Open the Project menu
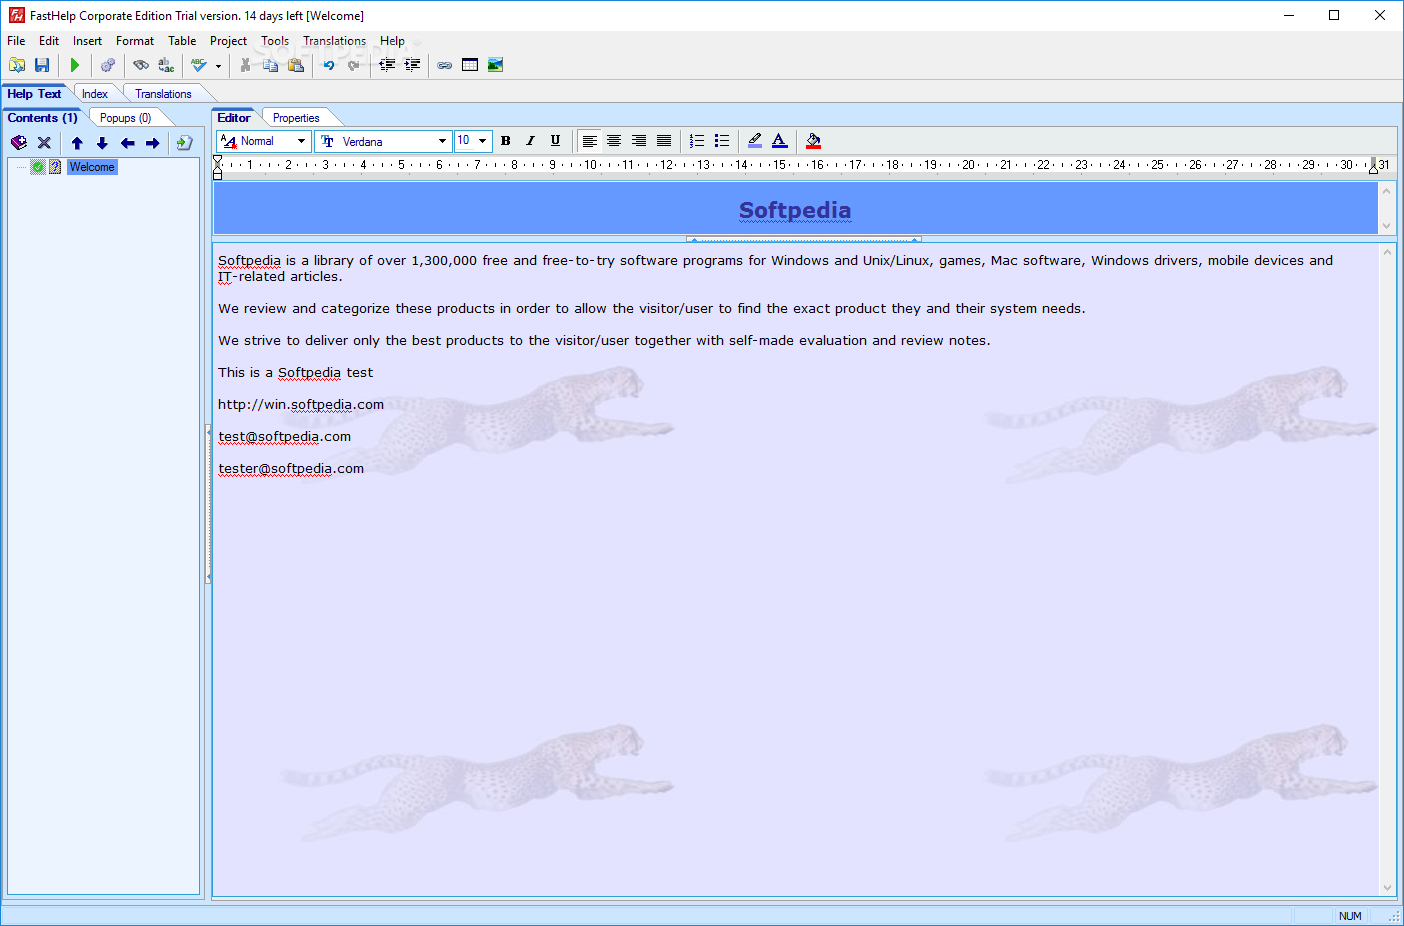 tap(228, 41)
